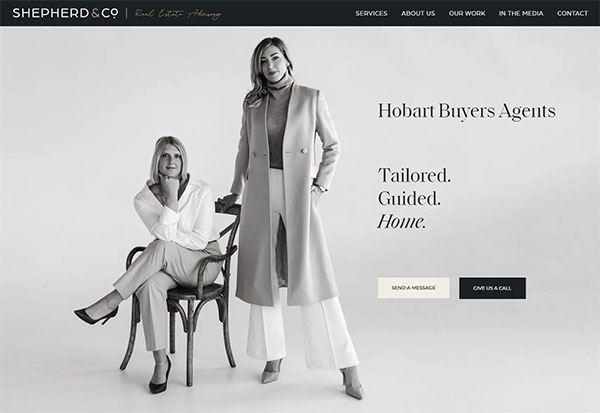Image resolution: width=600 pixels, height=413 pixels.
Task: Click the gold ampersand in the logo
Action: coord(96,13)
